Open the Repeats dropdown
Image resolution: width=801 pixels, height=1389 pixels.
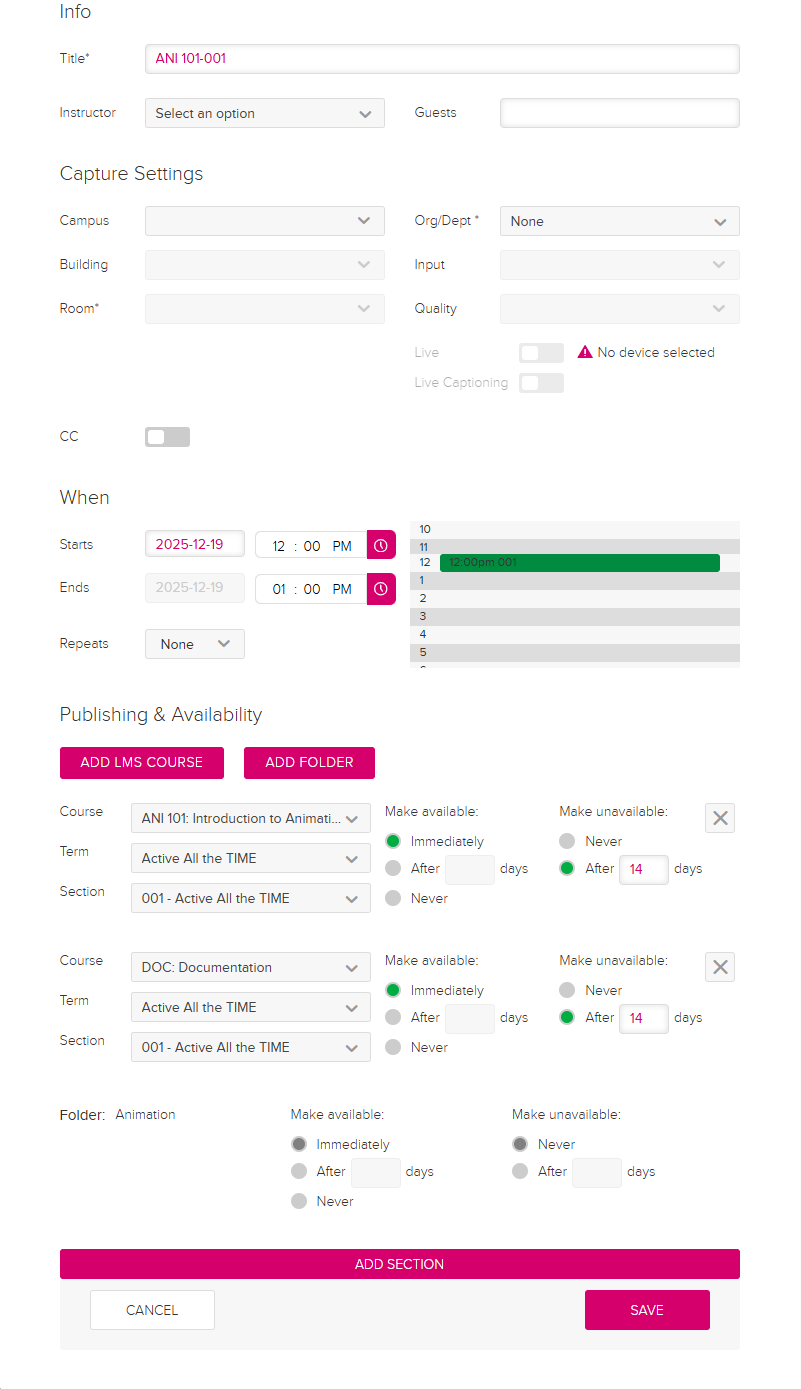[x=194, y=644]
